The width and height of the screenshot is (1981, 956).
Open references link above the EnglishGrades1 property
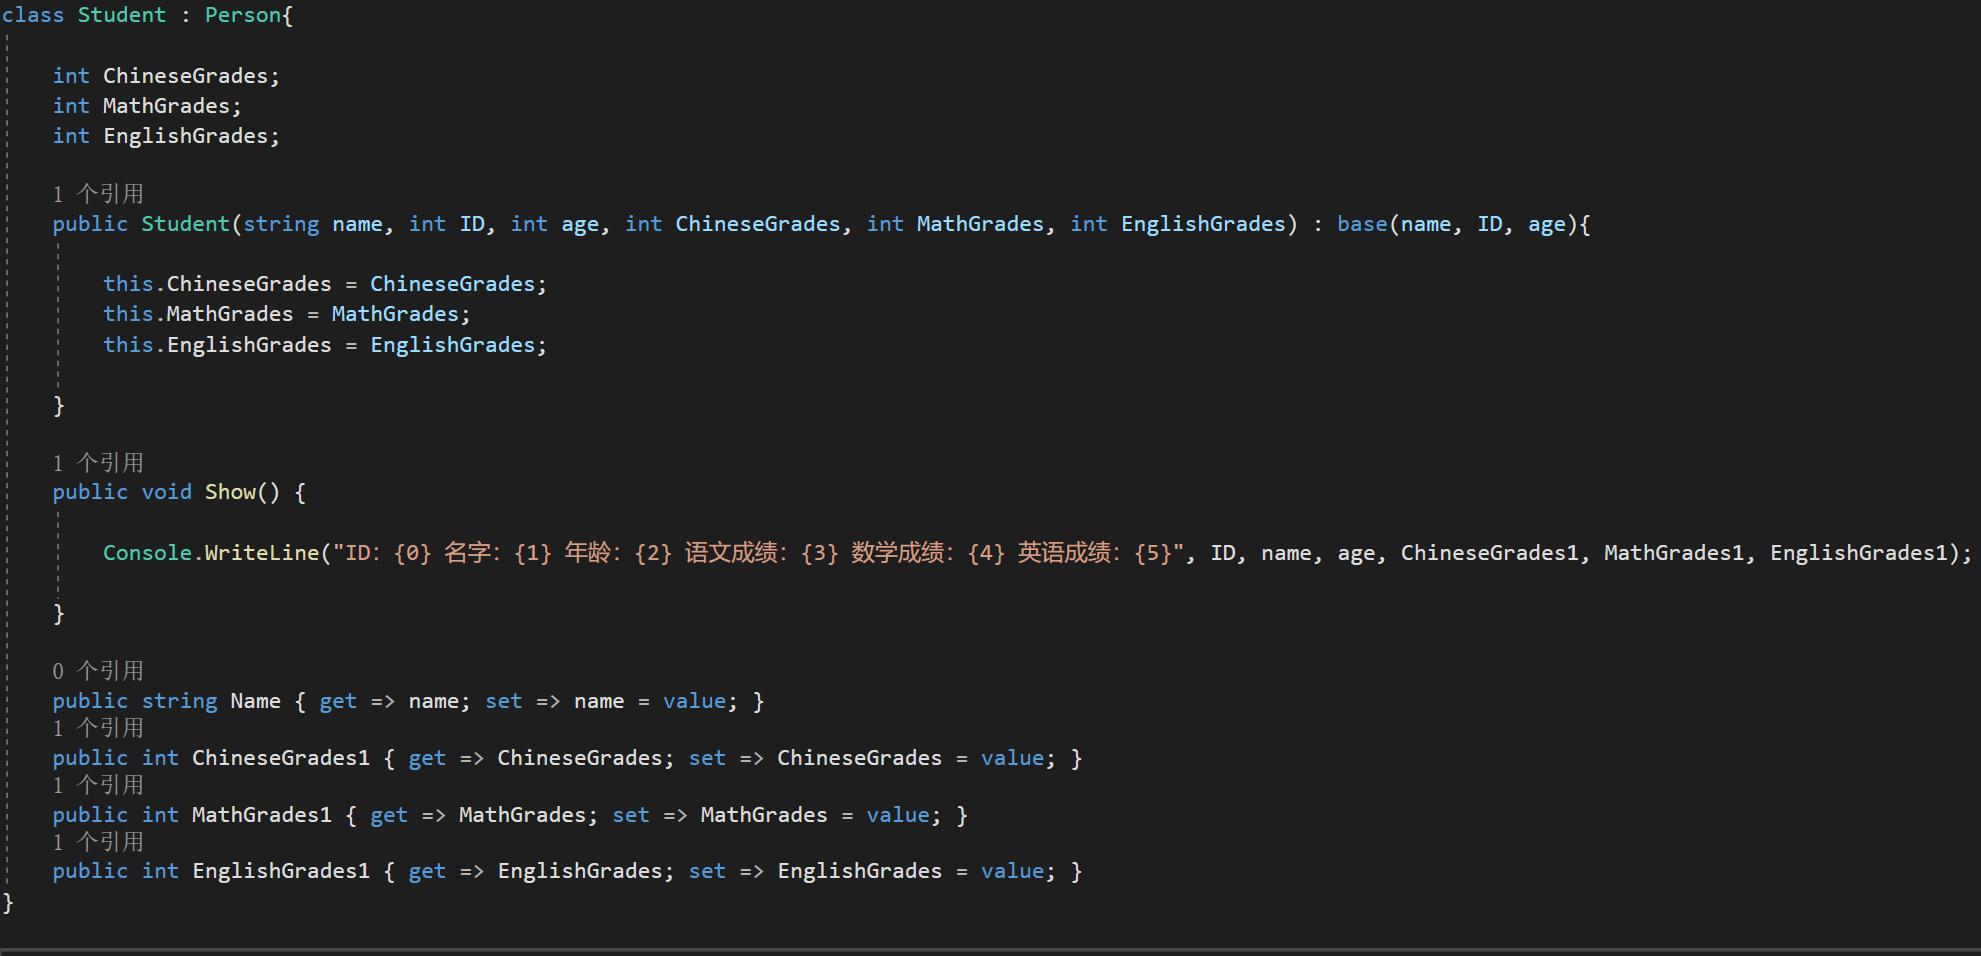(x=98, y=842)
